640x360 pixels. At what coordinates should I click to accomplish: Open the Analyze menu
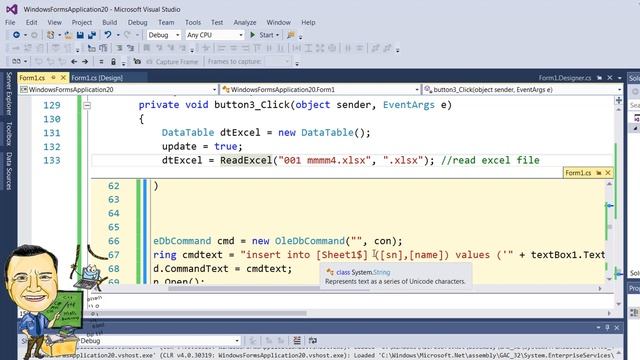(245, 22)
